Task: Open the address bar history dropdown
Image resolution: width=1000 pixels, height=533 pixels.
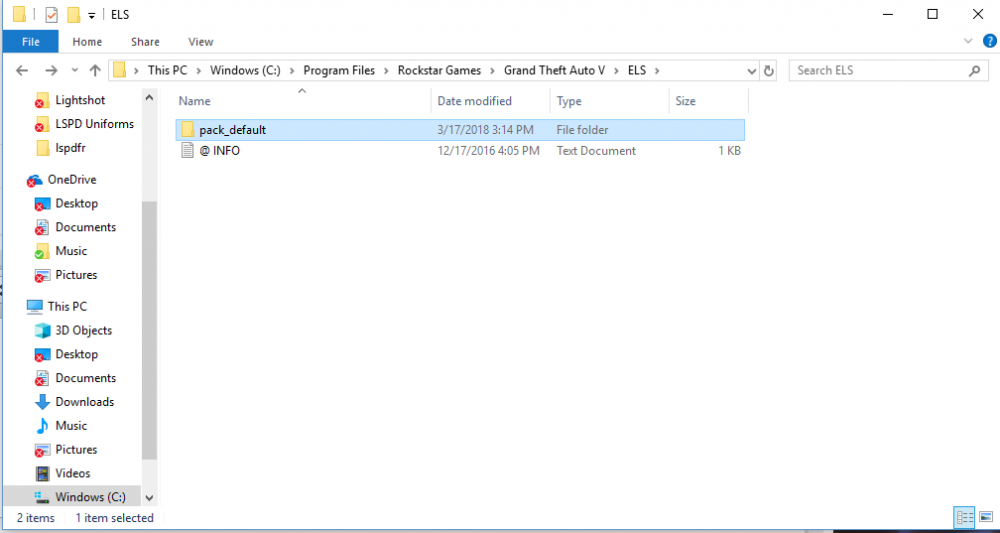Action: pos(752,71)
